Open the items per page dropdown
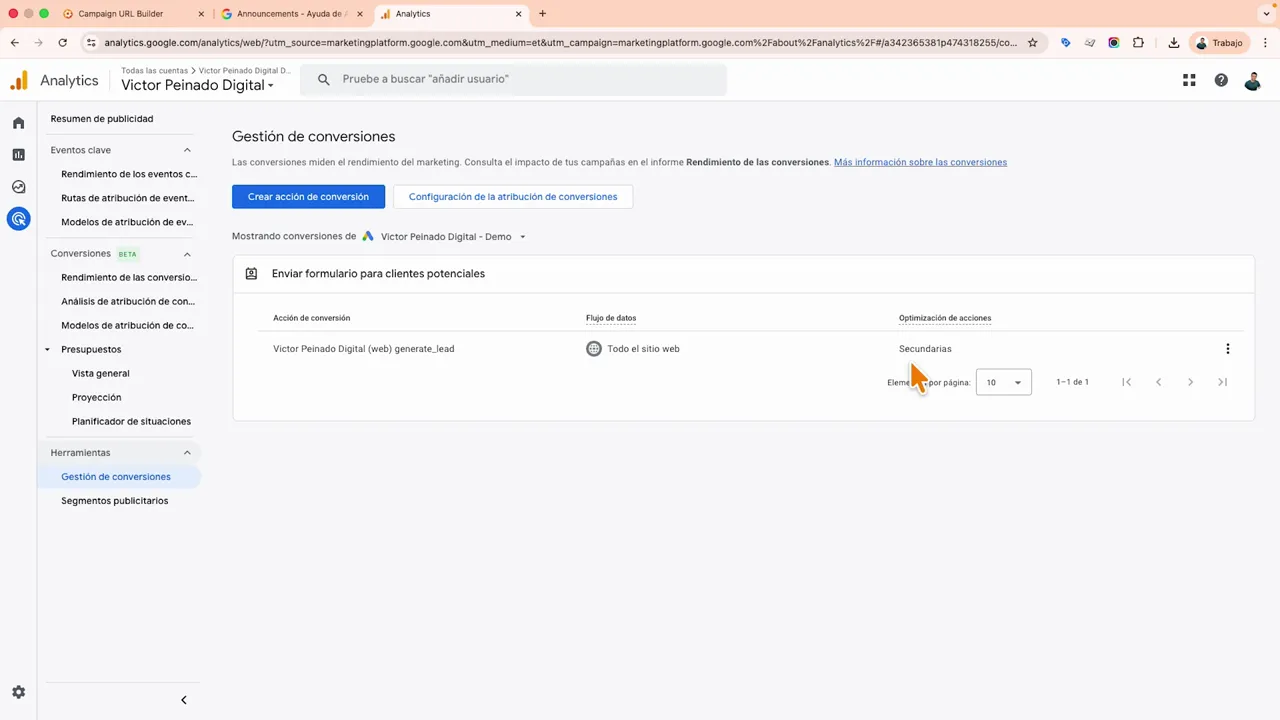This screenshot has height=720, width=1280. coord(1003,382)
